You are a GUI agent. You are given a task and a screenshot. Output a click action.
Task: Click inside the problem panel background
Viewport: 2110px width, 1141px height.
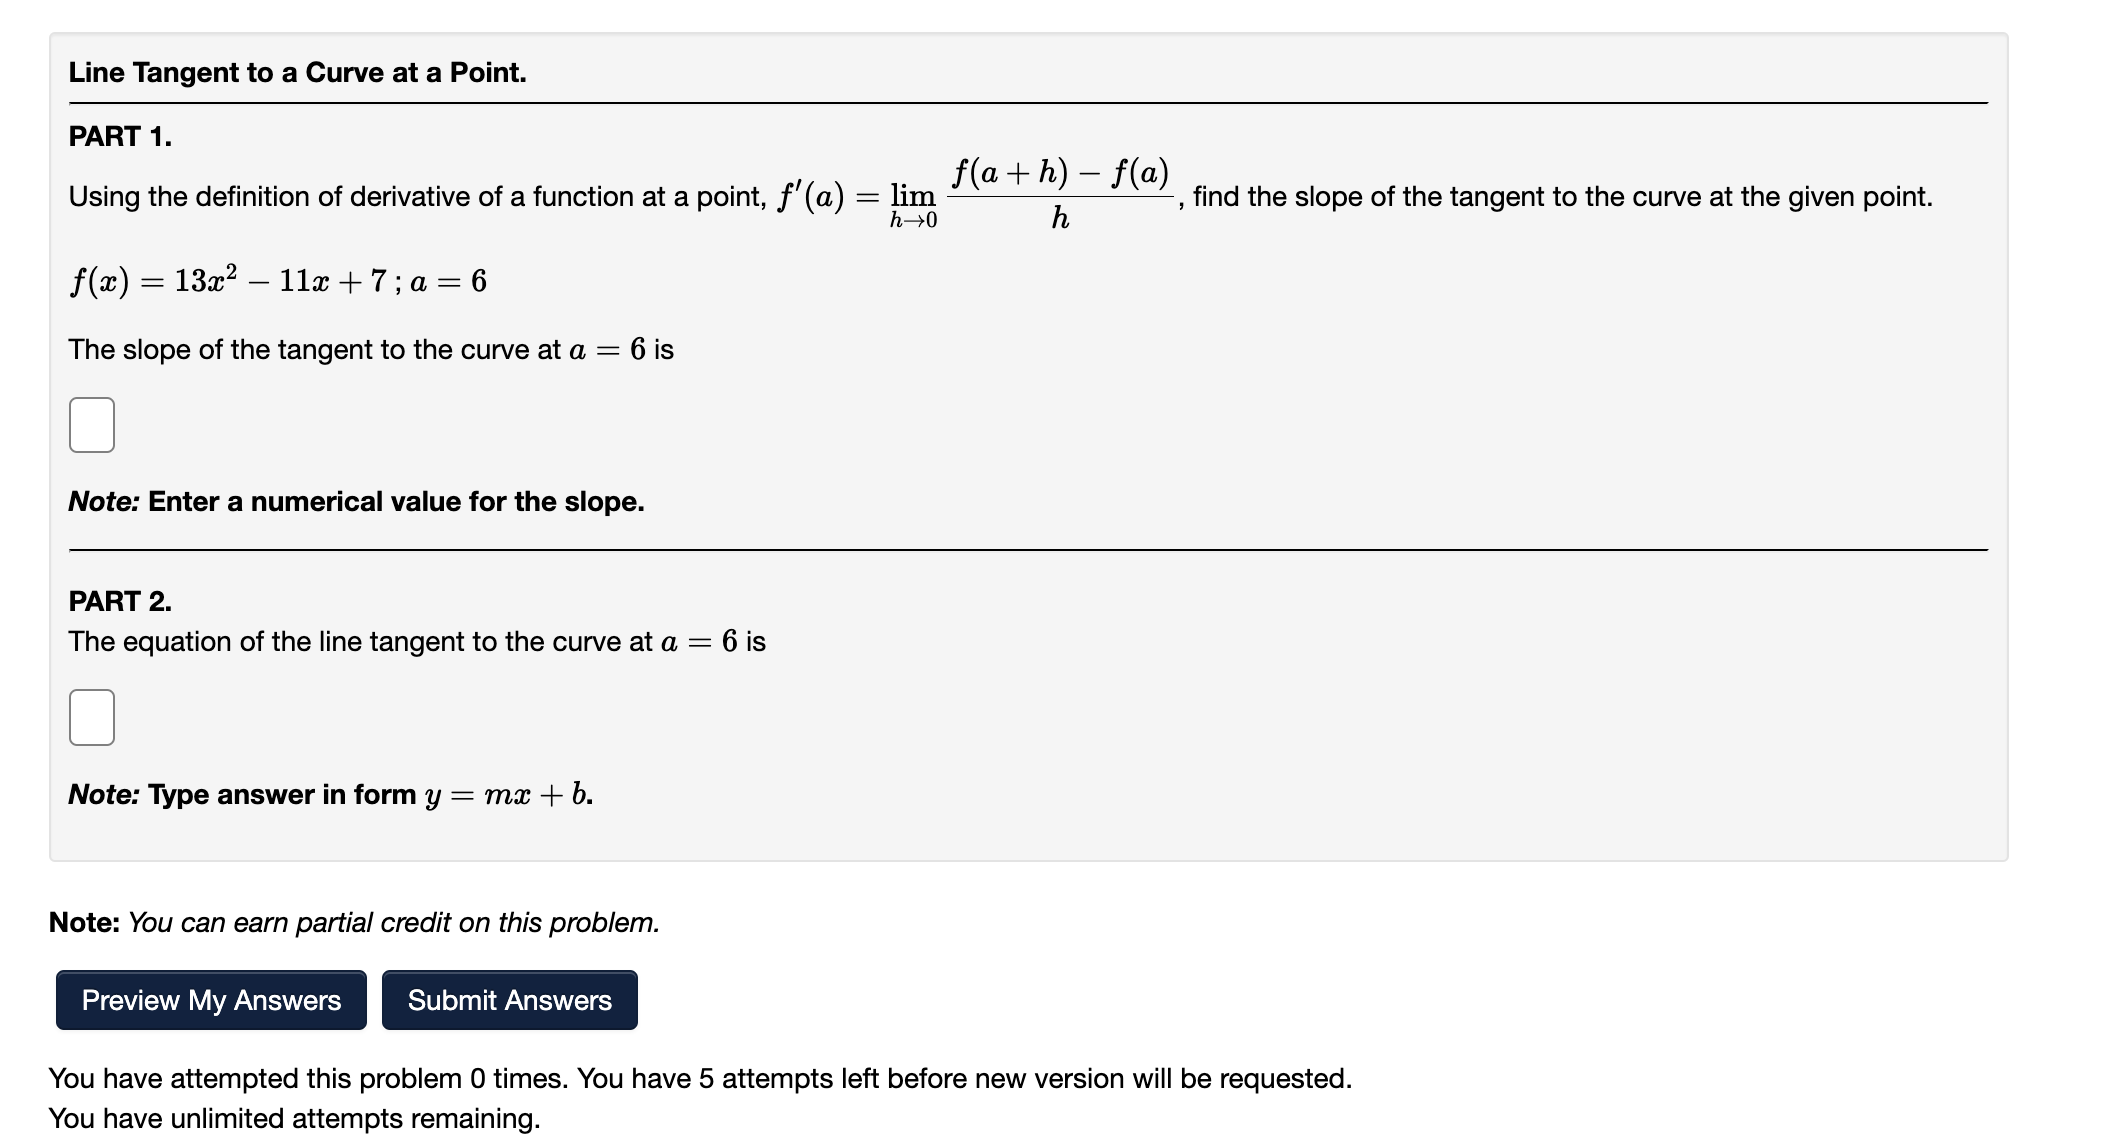point(1600,450)
